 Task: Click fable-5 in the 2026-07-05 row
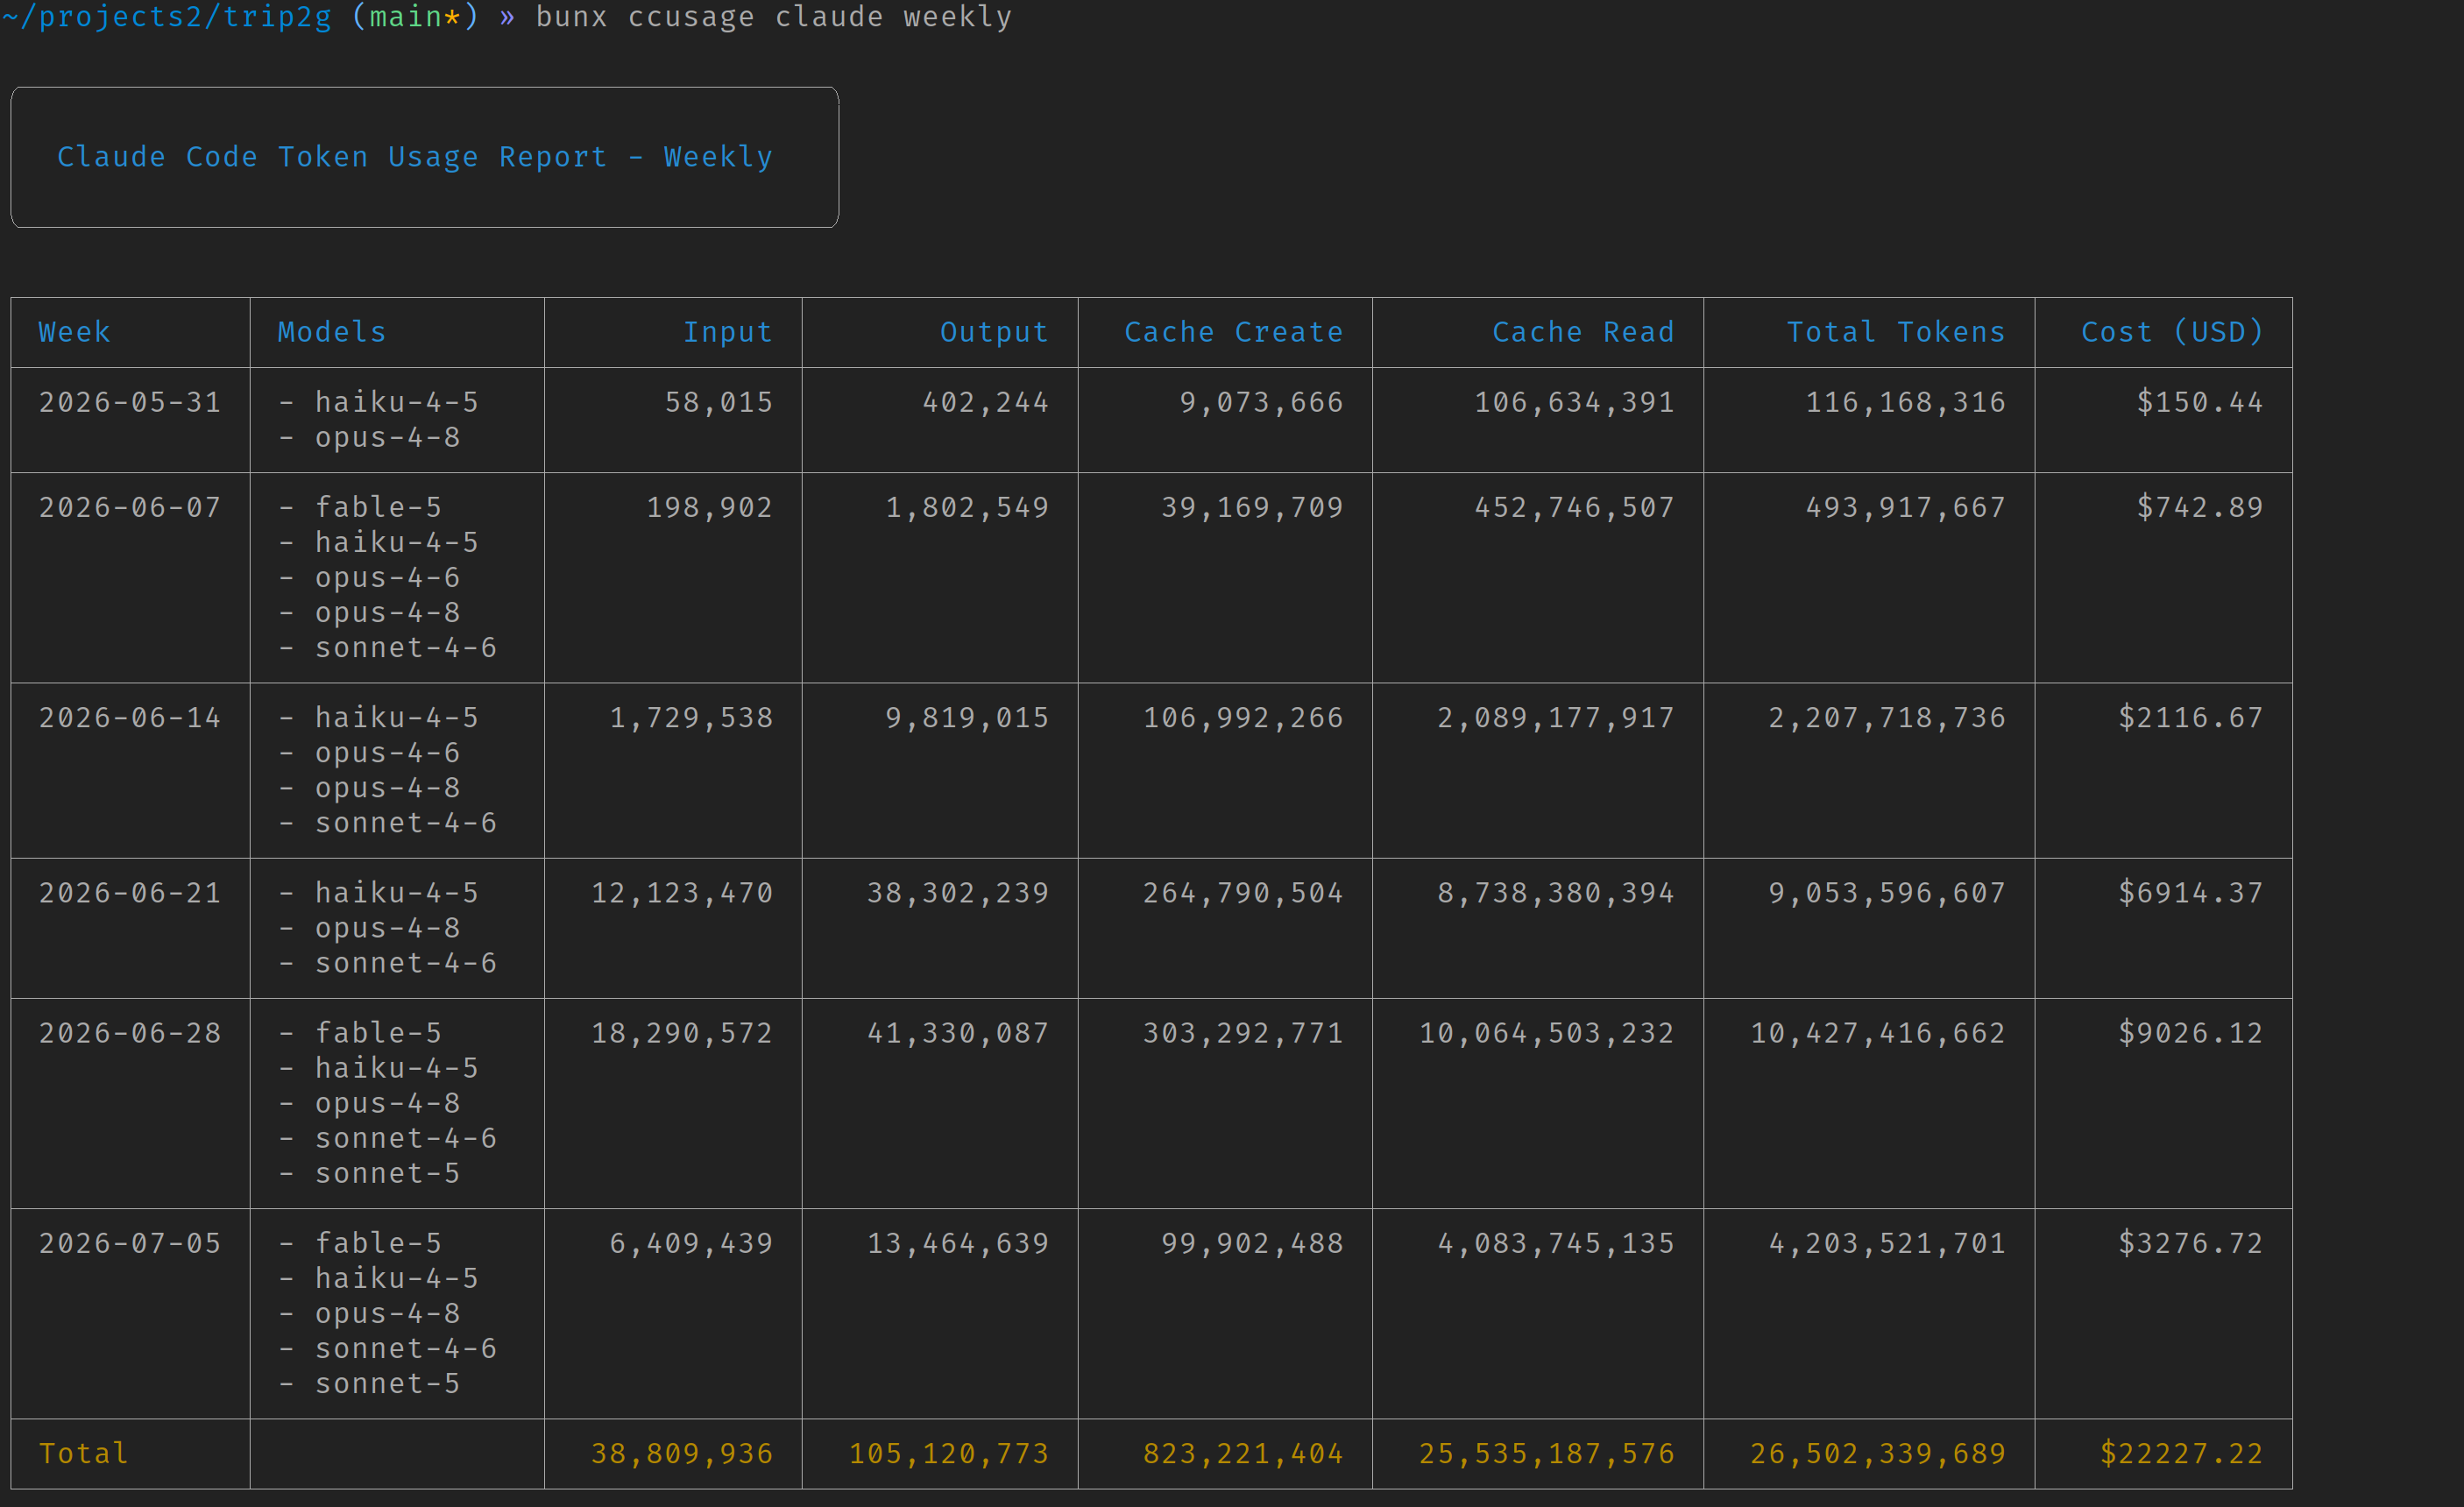point(378,1243)
